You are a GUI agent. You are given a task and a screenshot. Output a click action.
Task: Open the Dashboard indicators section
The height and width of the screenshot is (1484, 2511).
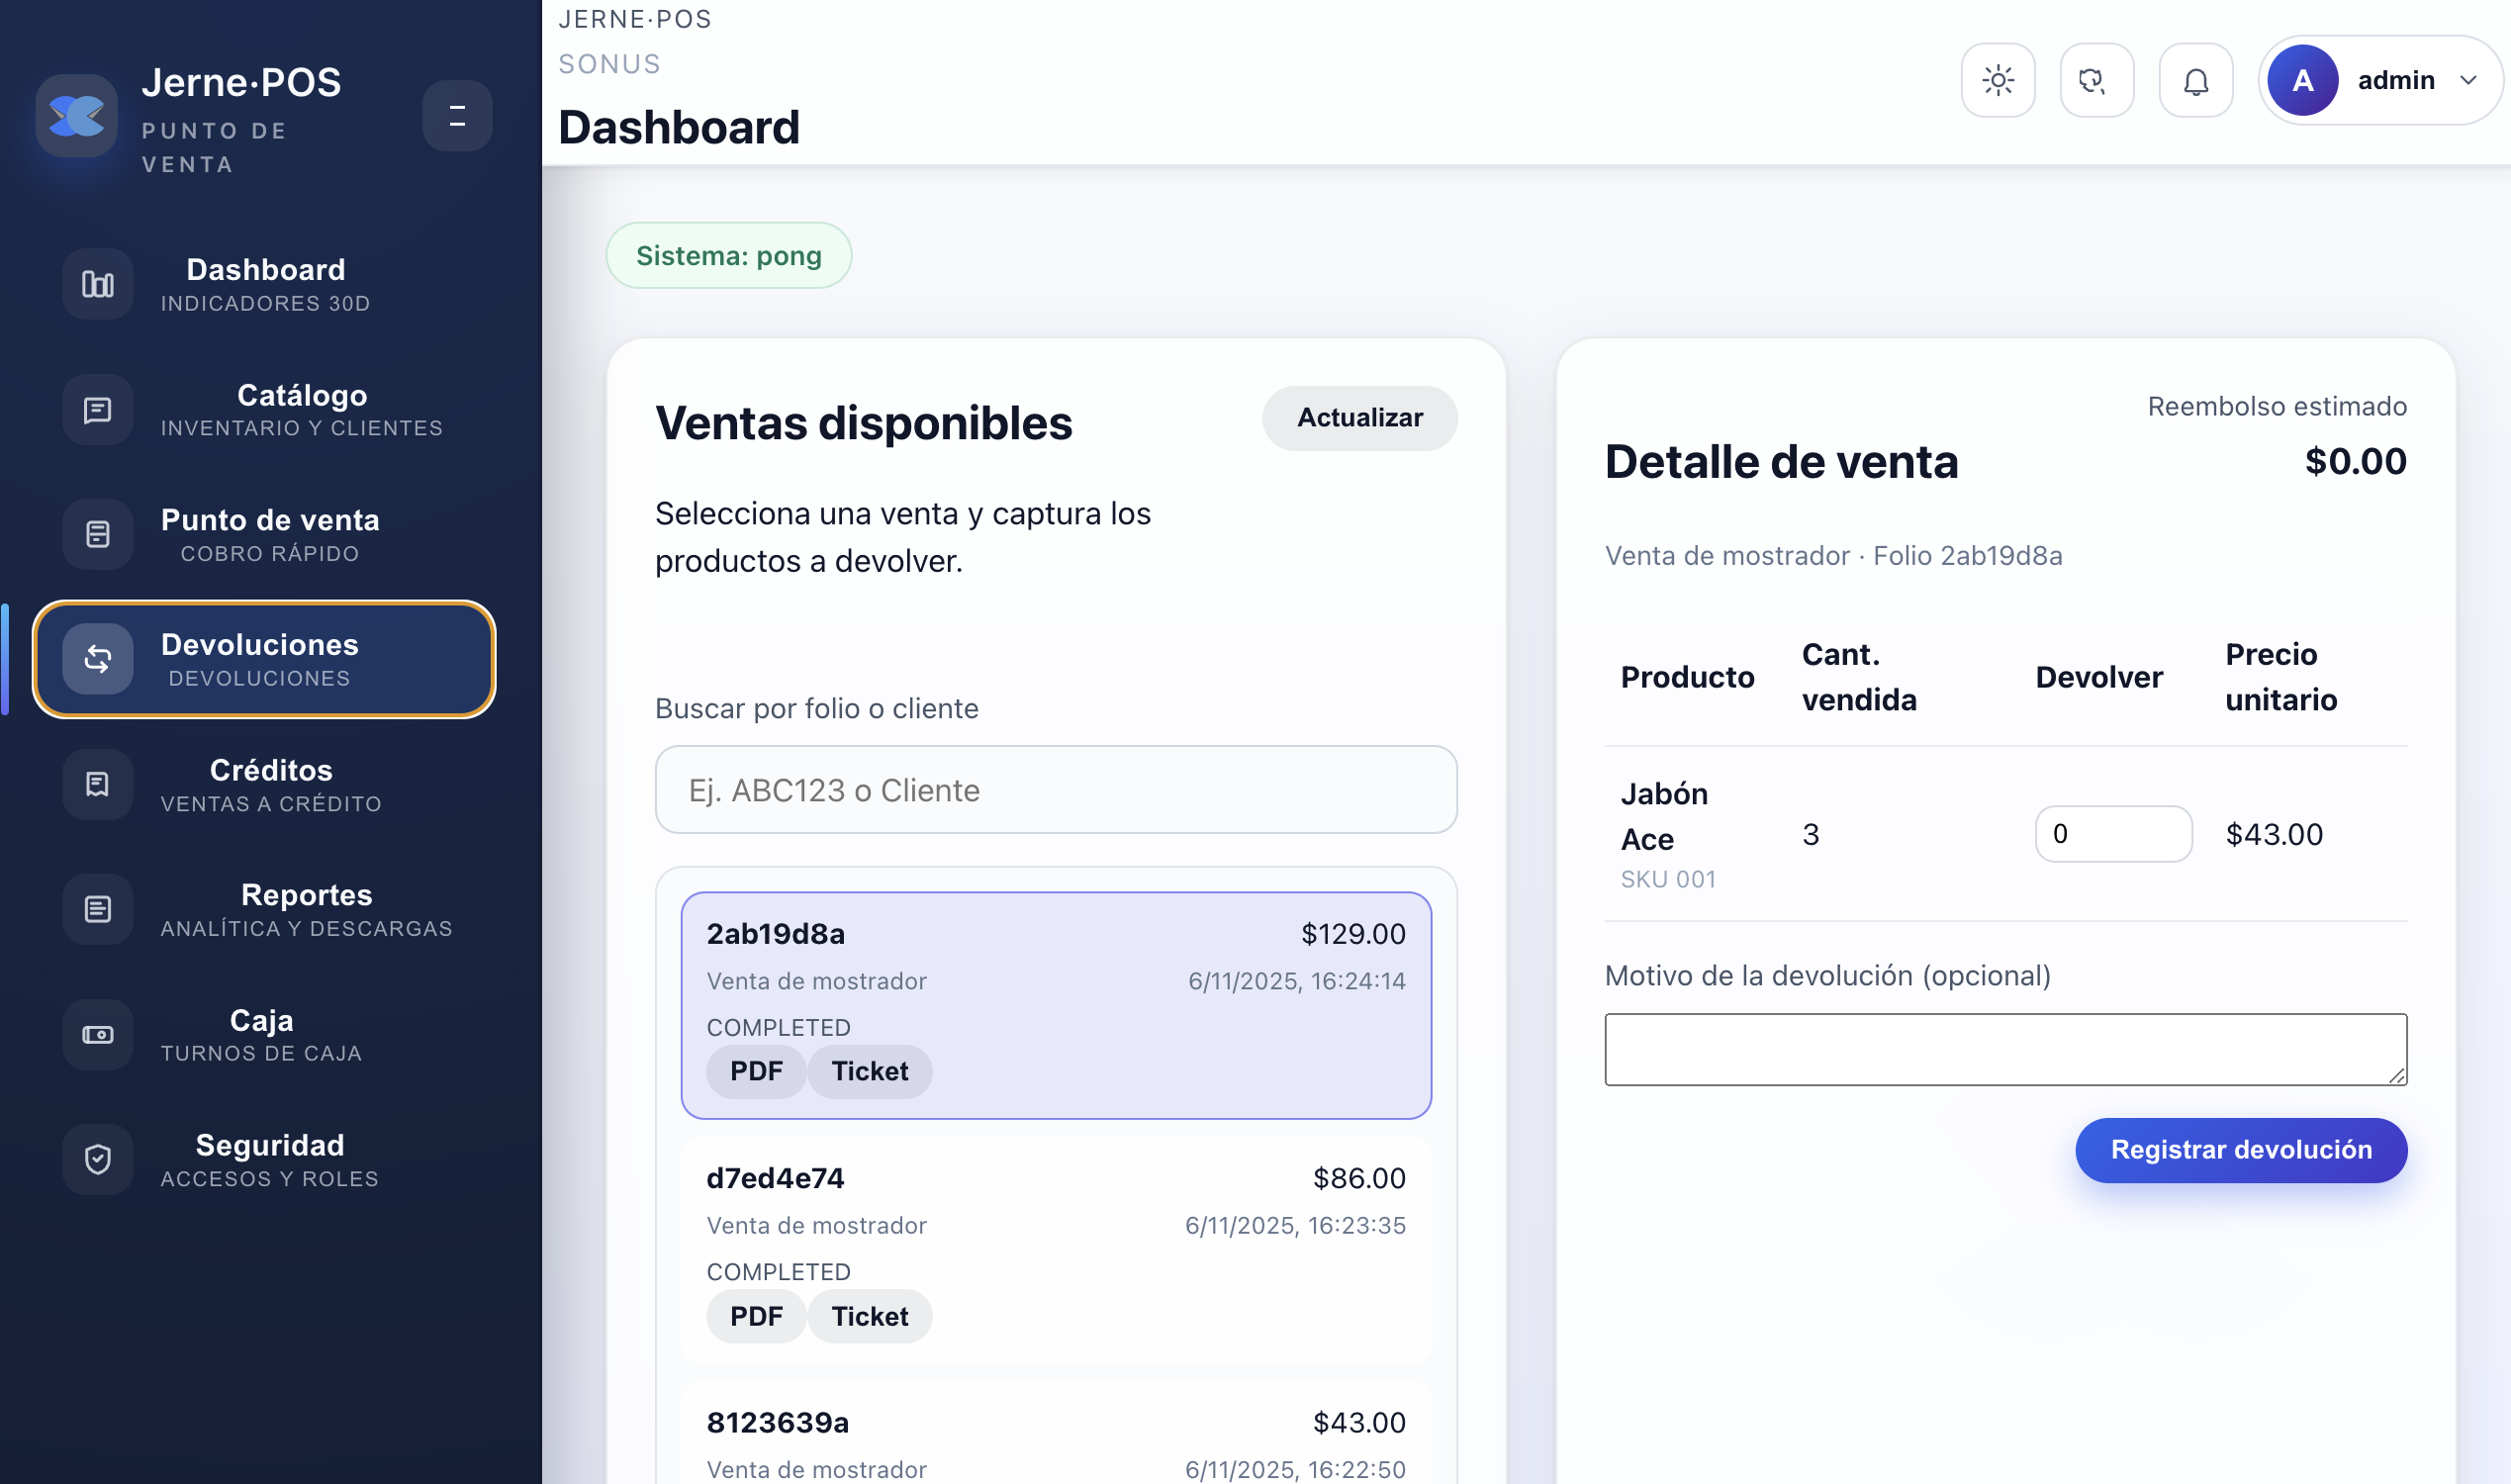(x=264, y=283)
